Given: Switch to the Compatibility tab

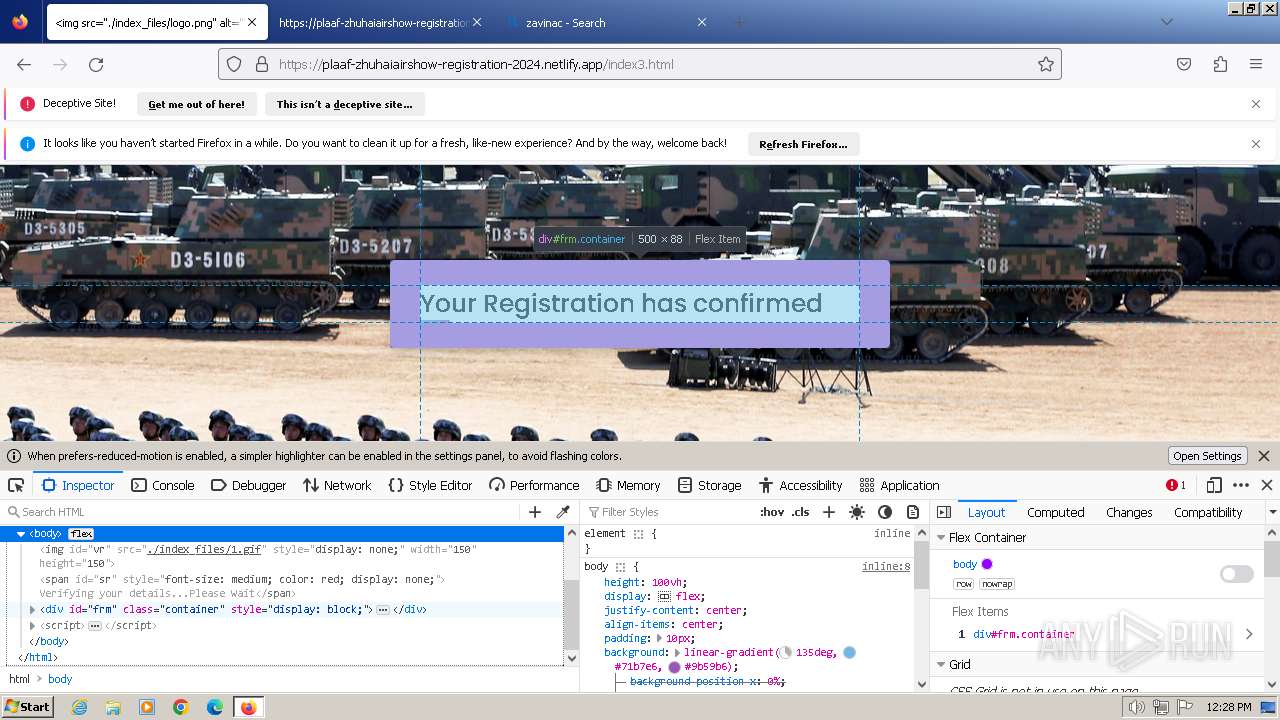Looking at the screenshot, I should coord(1208,512).
